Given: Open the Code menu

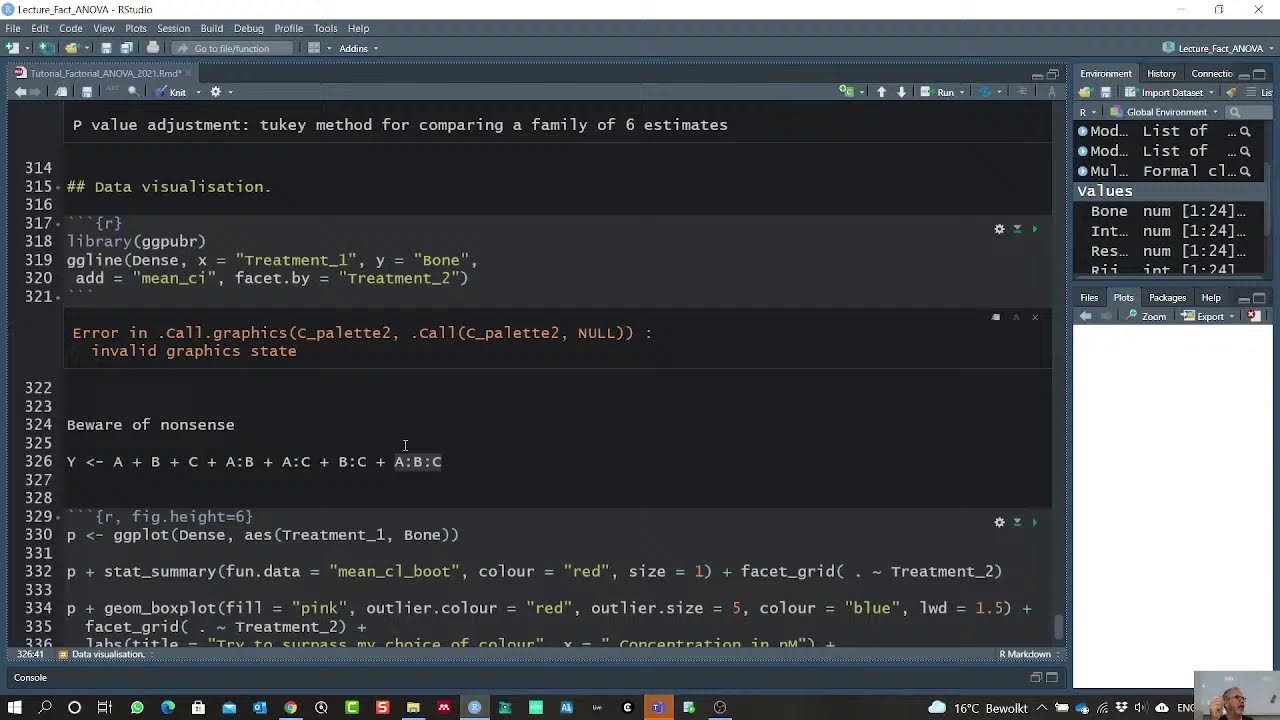Looking at the screenshot, I should click(x=70, y=28).
